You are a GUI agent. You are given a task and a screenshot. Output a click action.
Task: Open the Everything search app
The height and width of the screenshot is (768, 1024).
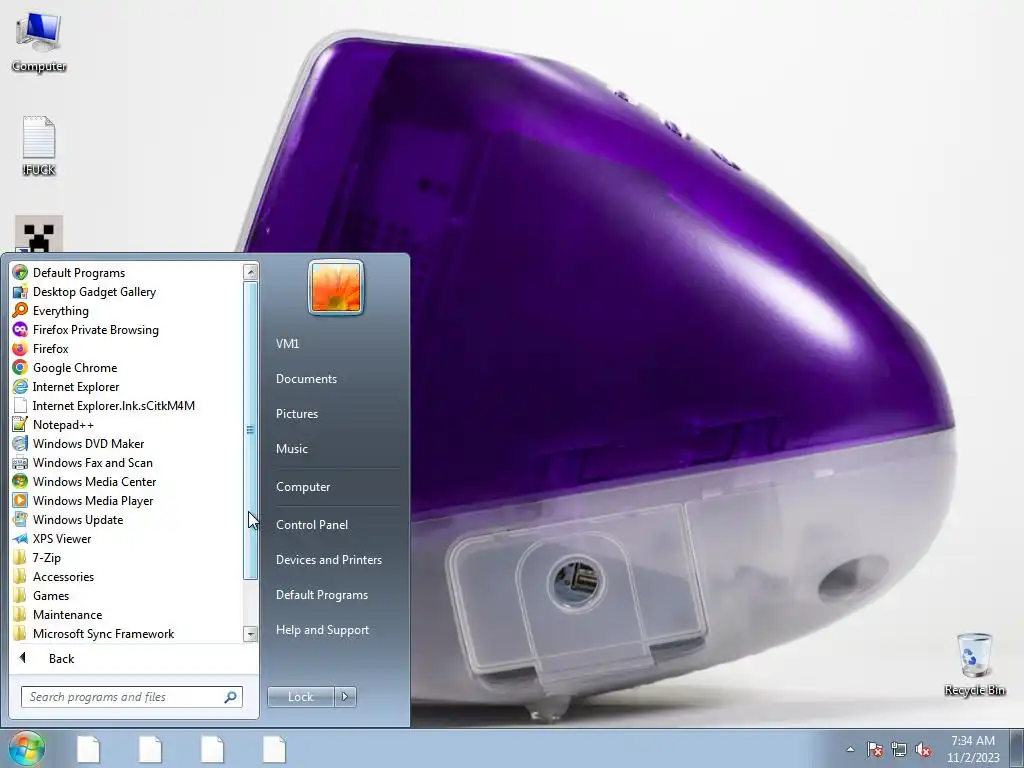click(61, 311)
